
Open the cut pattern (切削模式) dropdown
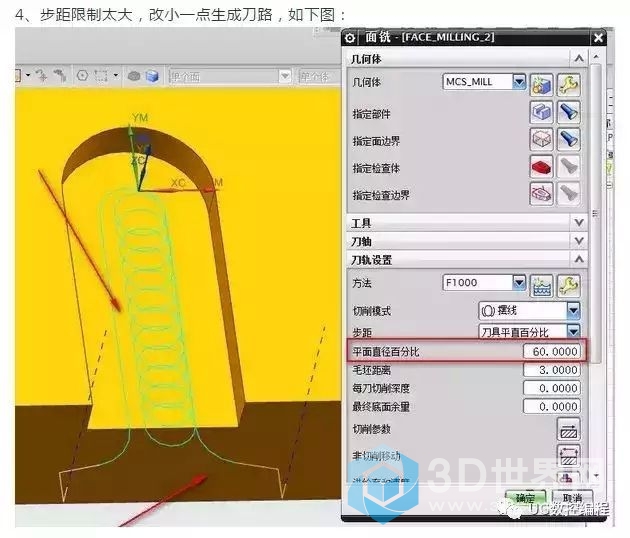point(573,310)
